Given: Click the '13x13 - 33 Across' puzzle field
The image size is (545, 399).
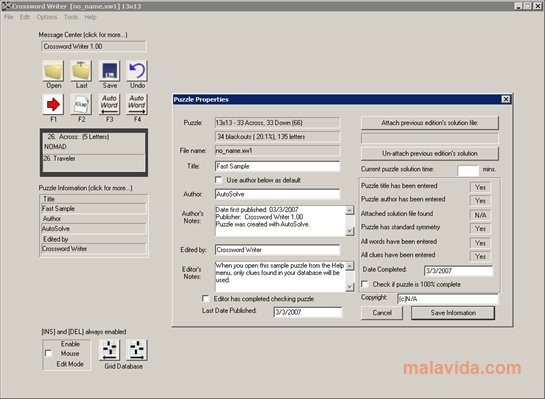Looking at the screenshot, I should pyautogui.click(x=277, y=123).
